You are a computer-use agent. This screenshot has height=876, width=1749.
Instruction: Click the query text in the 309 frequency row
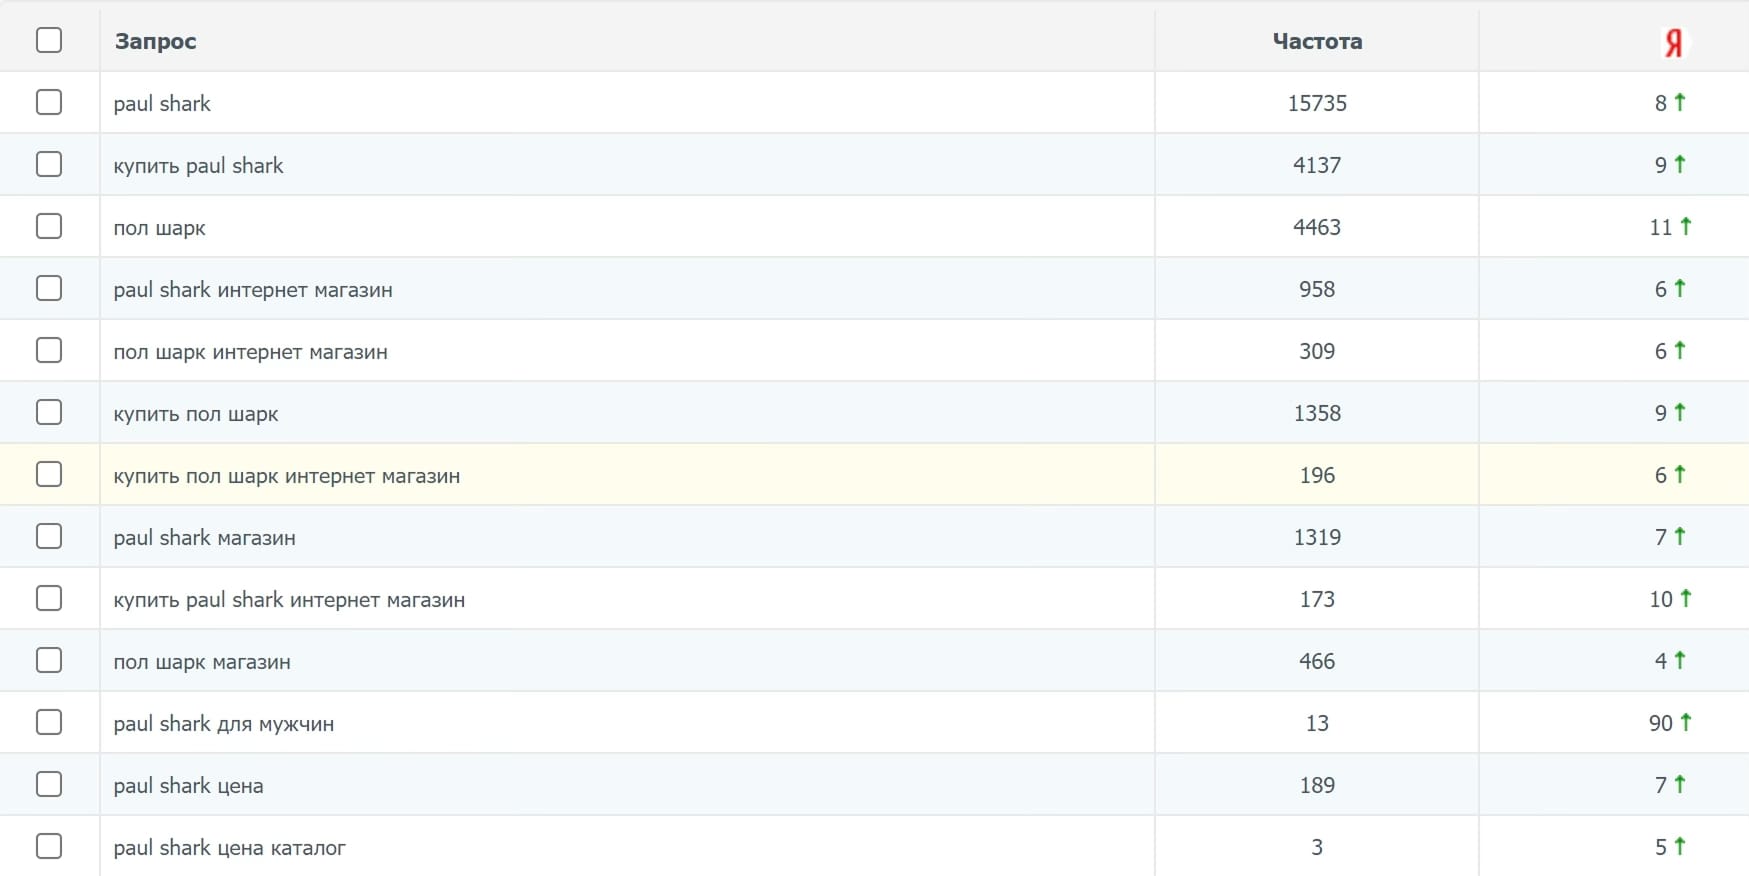click(250, 352)
